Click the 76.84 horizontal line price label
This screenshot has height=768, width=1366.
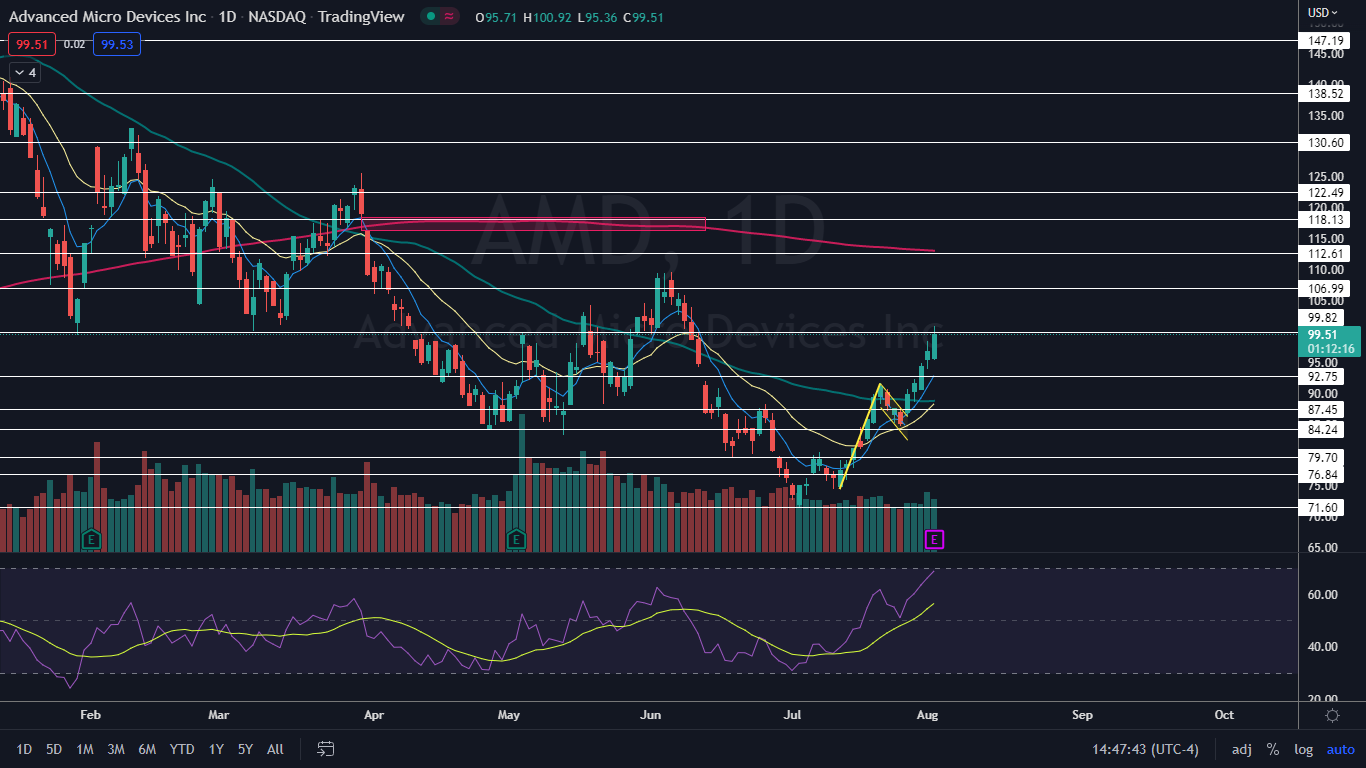pyautogui.click(x=1324, y=475)
